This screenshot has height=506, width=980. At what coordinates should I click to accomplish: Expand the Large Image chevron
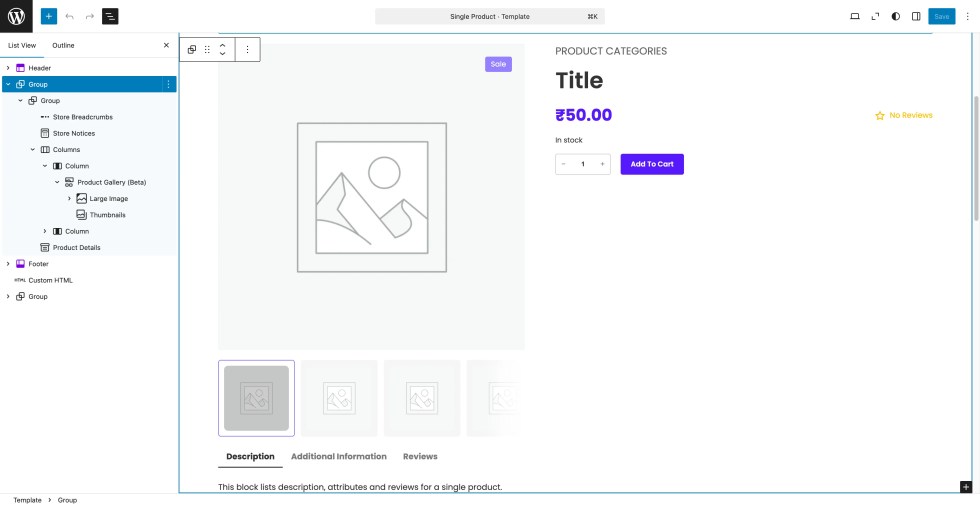[69, 199]
